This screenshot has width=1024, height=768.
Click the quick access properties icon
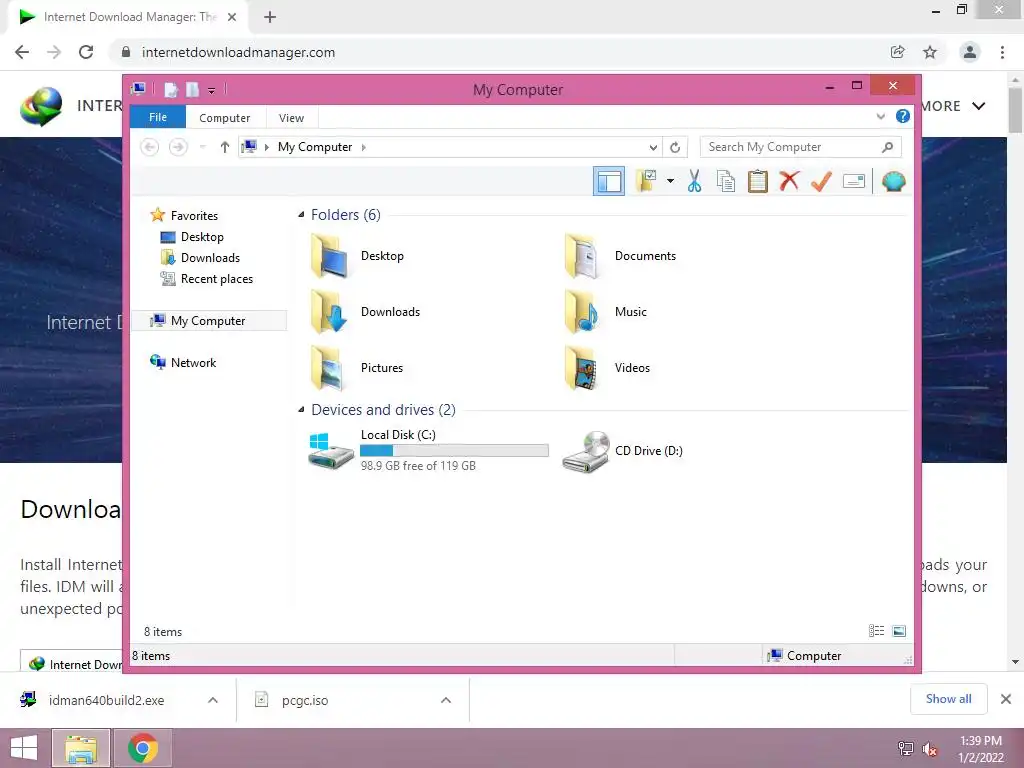pyautogui.click(x=170, y=89)
